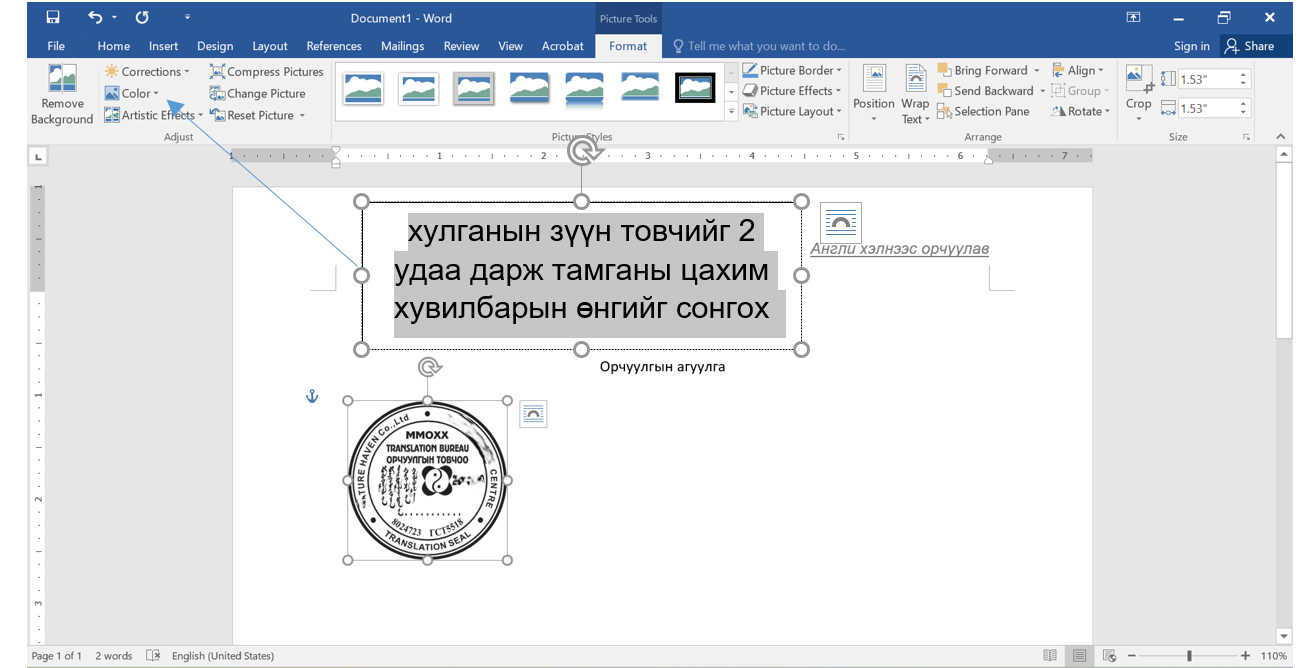Select the Crop tool

coord(1138,80)
